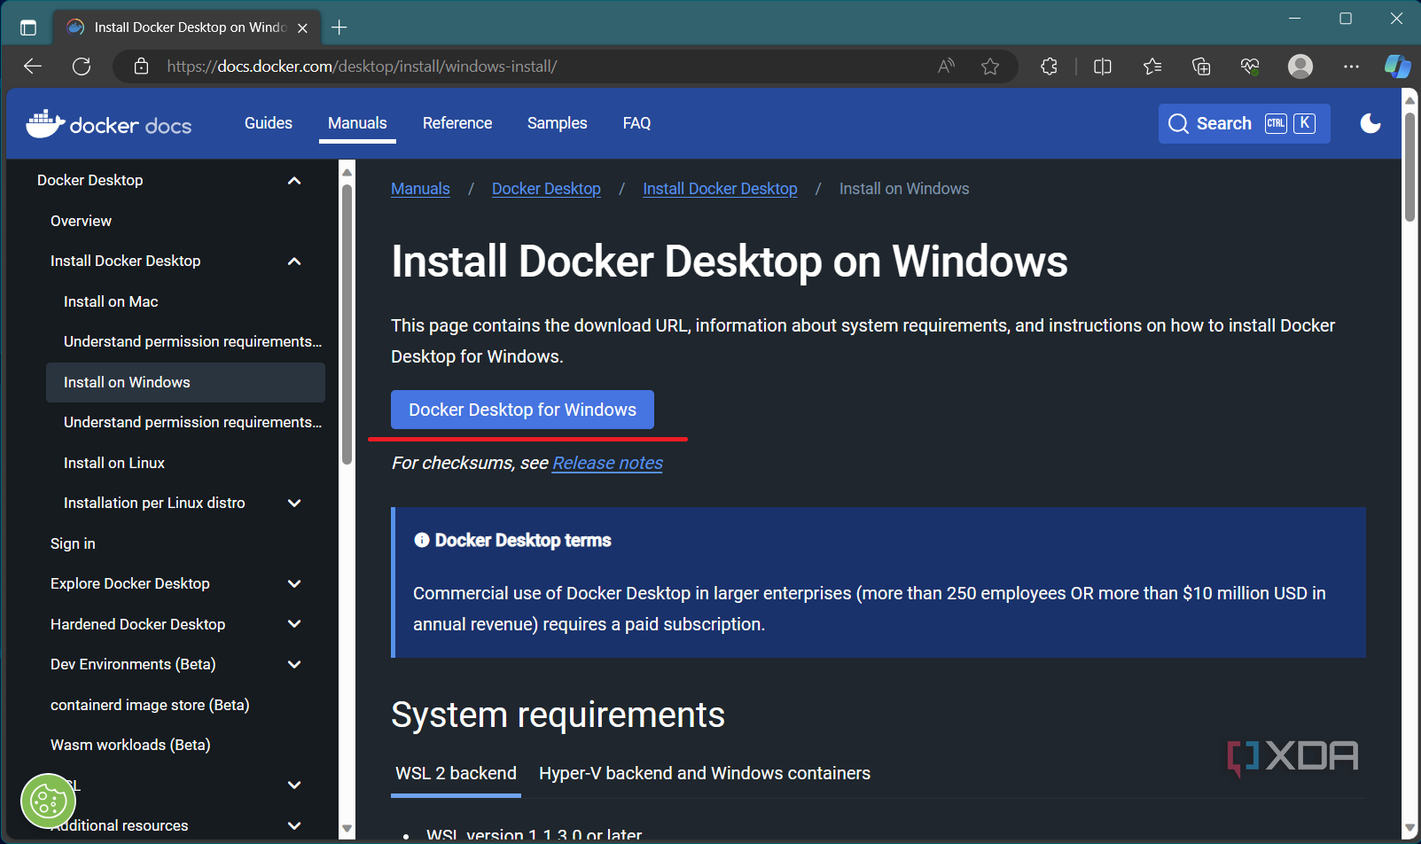Image resolution: width=1421 pixels, height=844 pixels.
Task: Reload the page with refresh icon
Action: pos(82,66)
